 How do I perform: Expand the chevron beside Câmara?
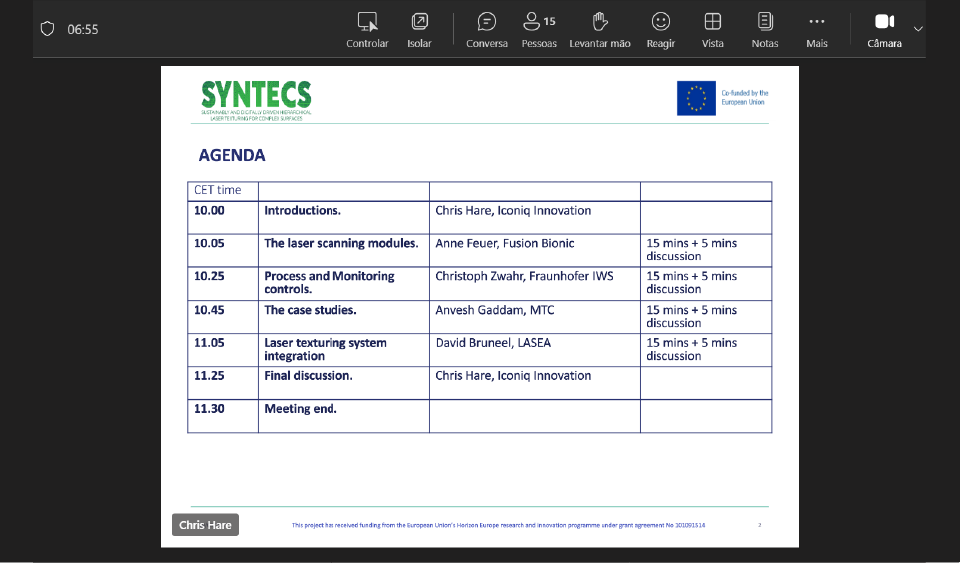point(918,29)
